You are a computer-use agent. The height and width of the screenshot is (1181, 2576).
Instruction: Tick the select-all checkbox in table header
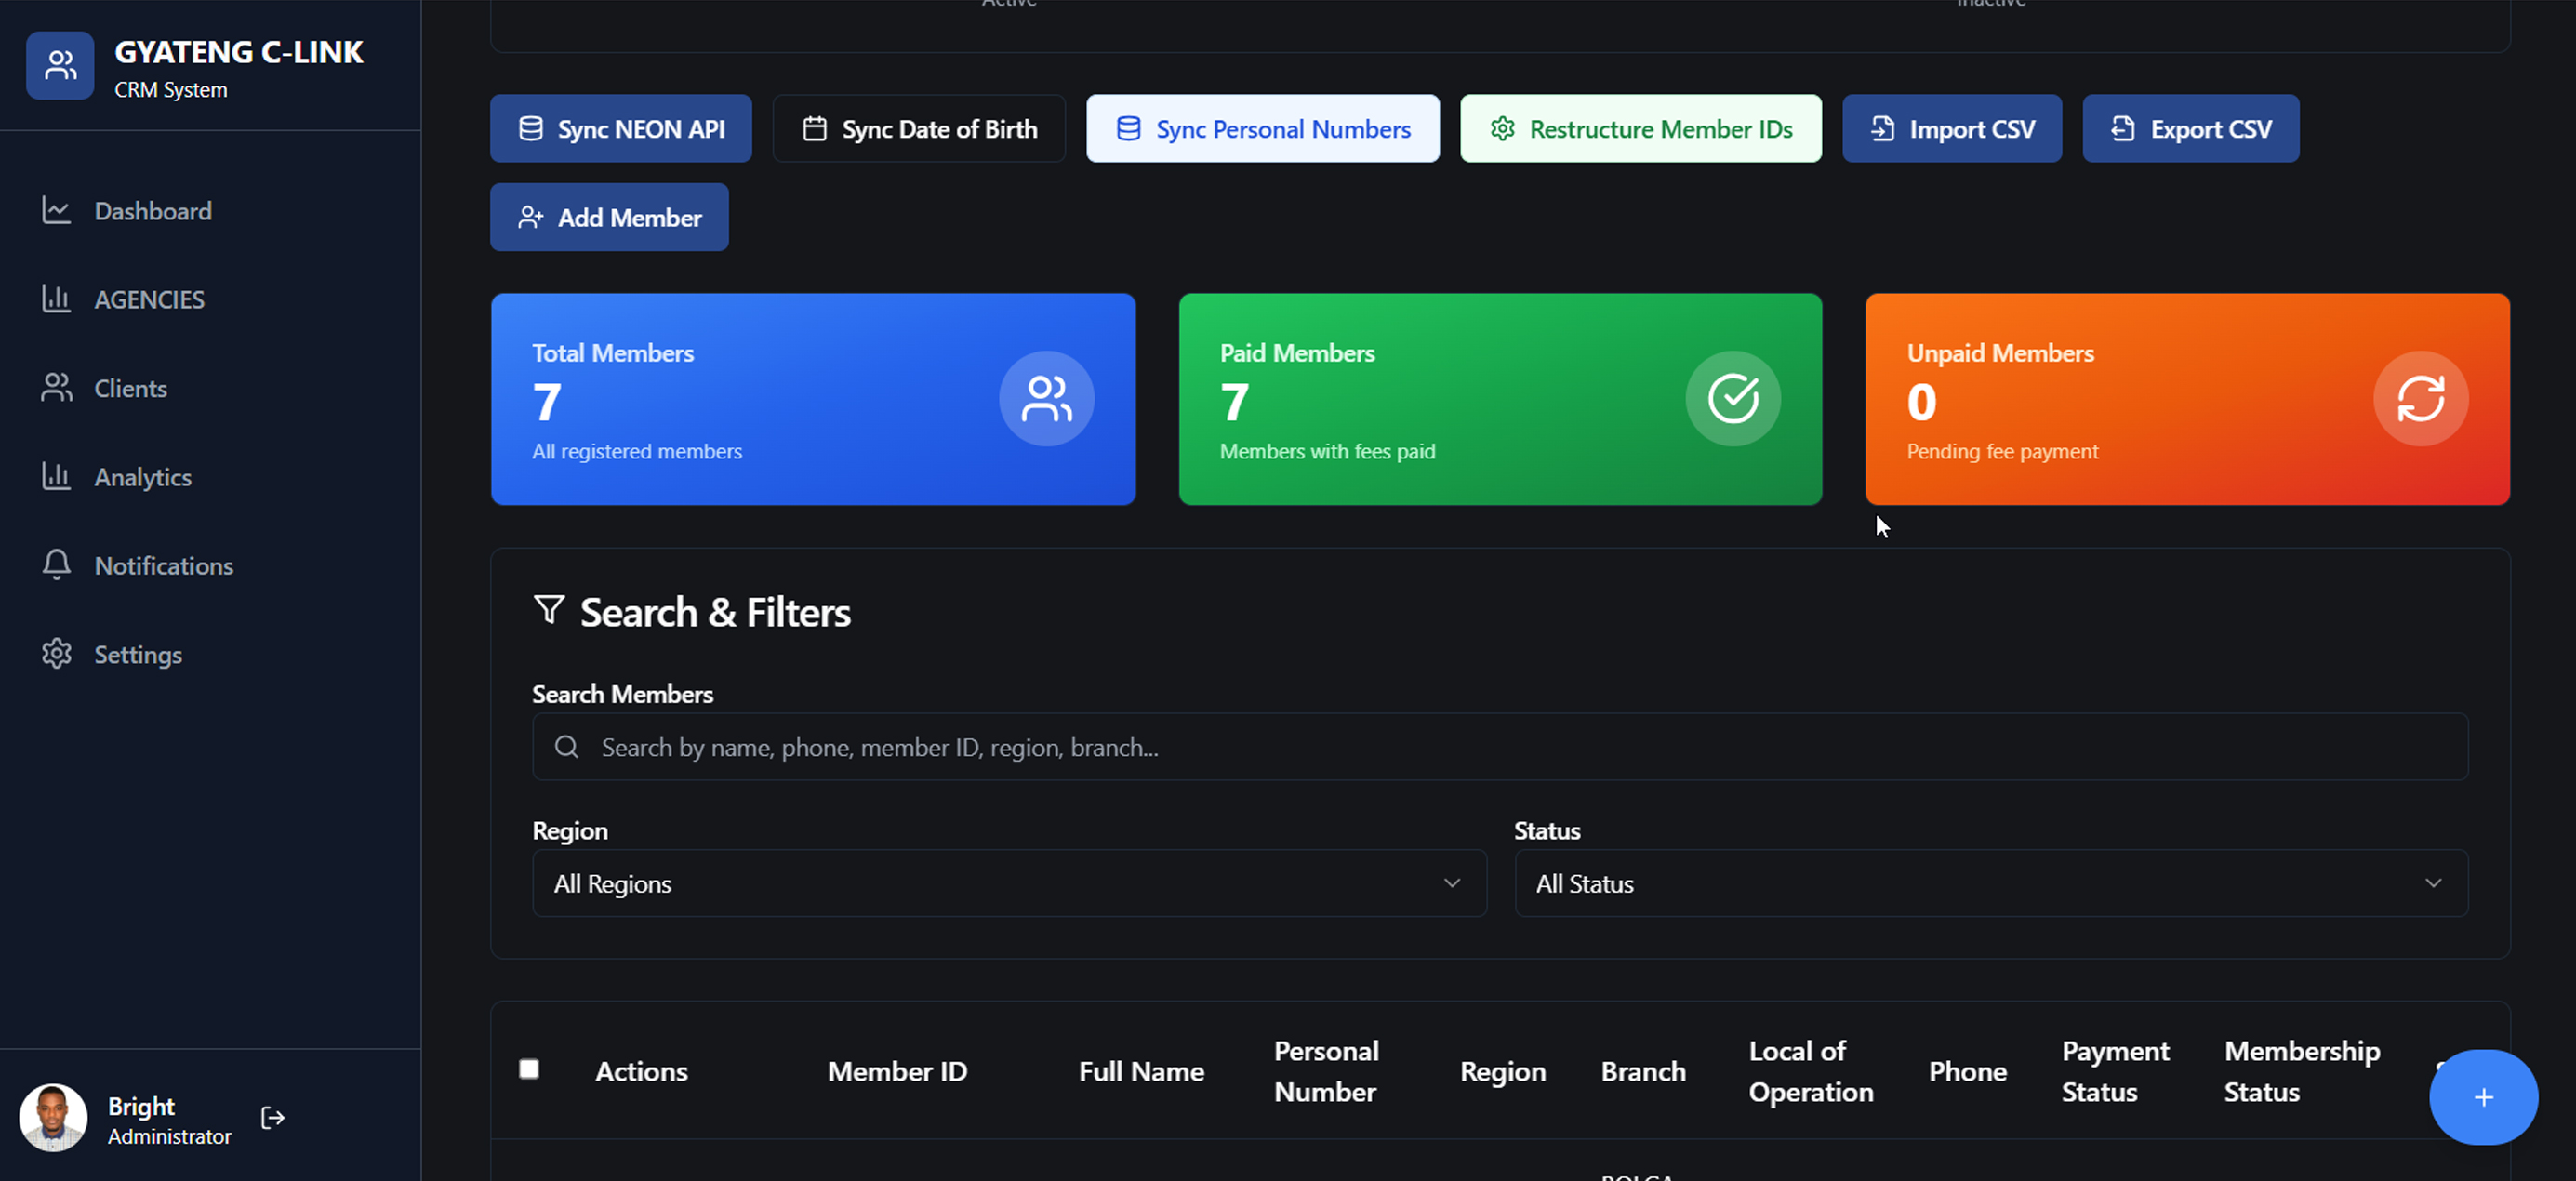(x=529, y=1069)
